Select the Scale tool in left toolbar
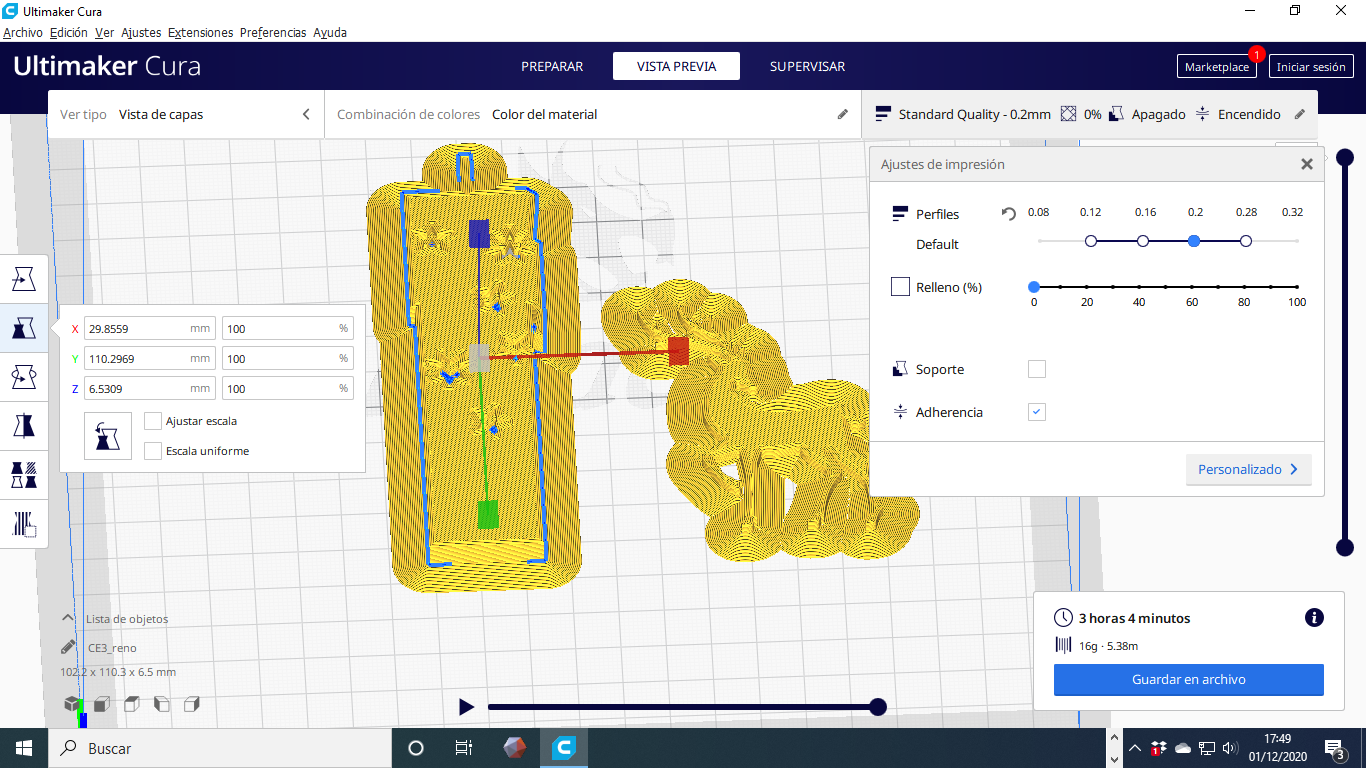Viewport: 1366px width, 768px height. (x=24, y=327)
